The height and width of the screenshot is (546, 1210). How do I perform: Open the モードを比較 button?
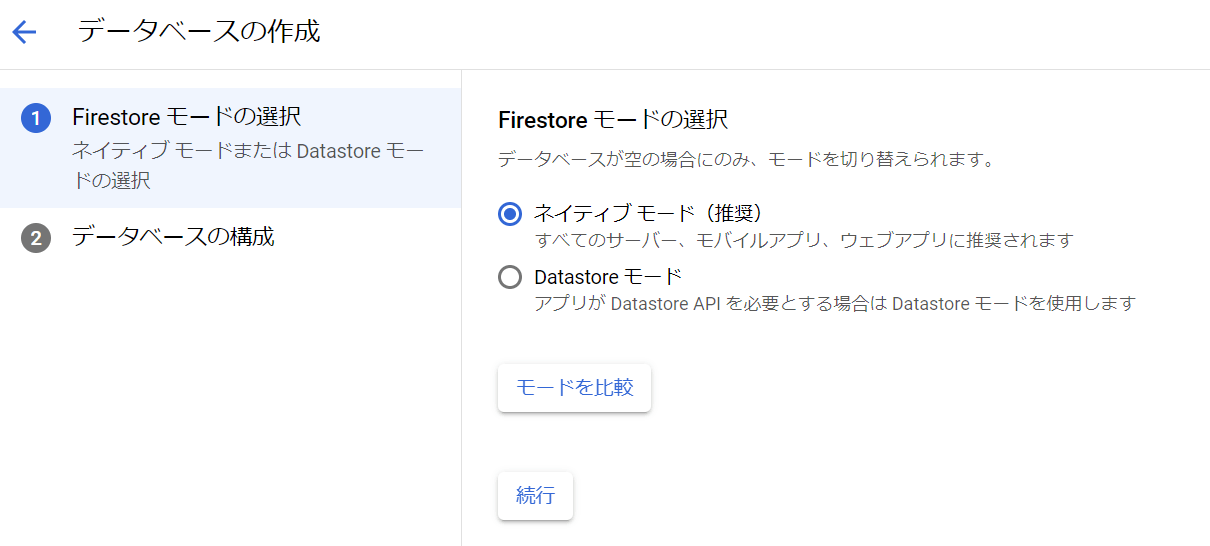pos(574,387)
